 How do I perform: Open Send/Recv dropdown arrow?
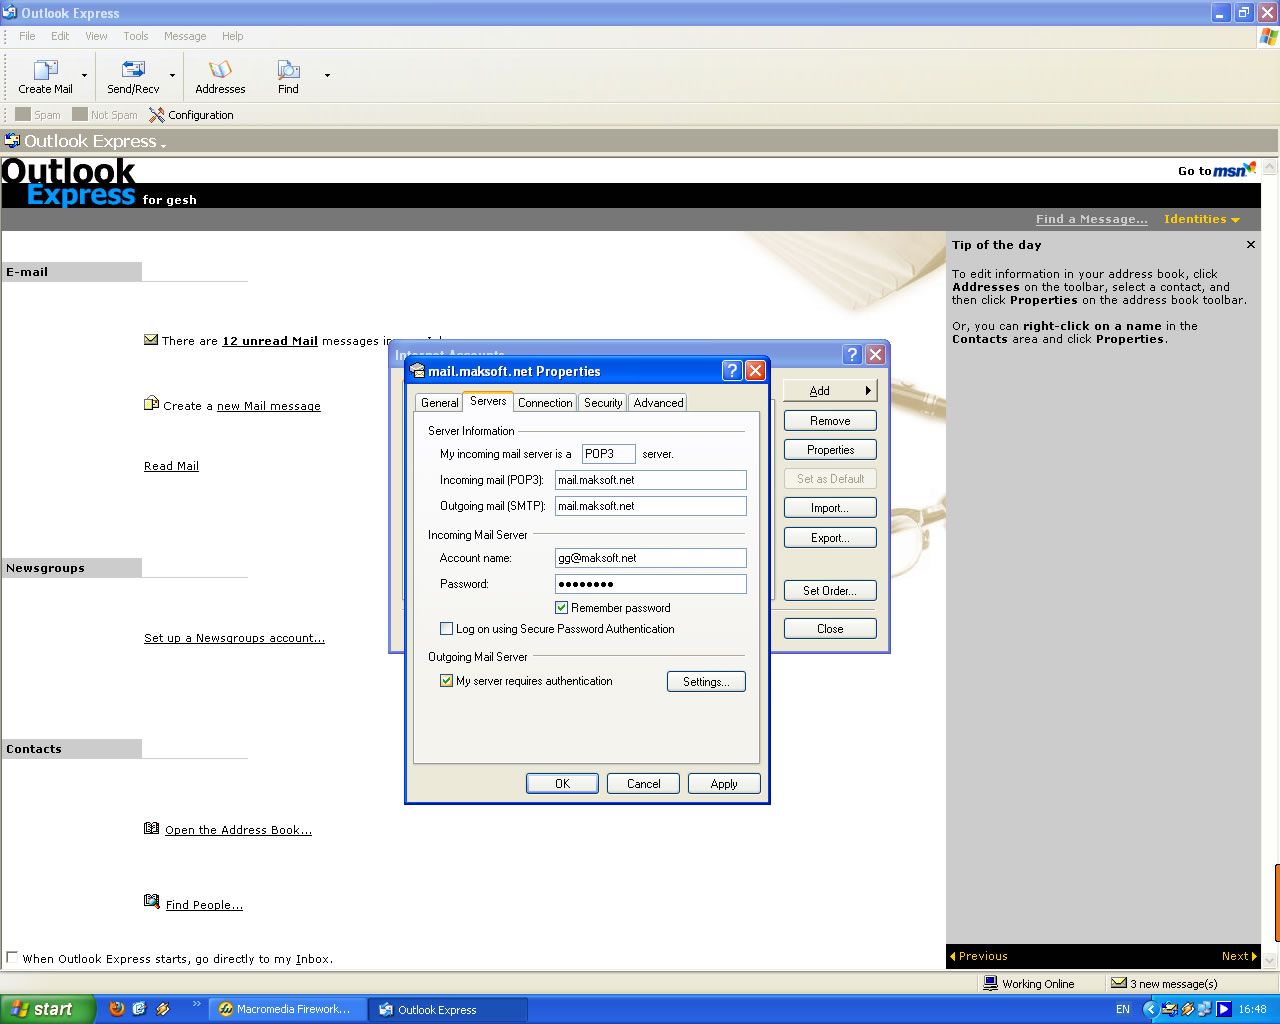coord(172,76)
